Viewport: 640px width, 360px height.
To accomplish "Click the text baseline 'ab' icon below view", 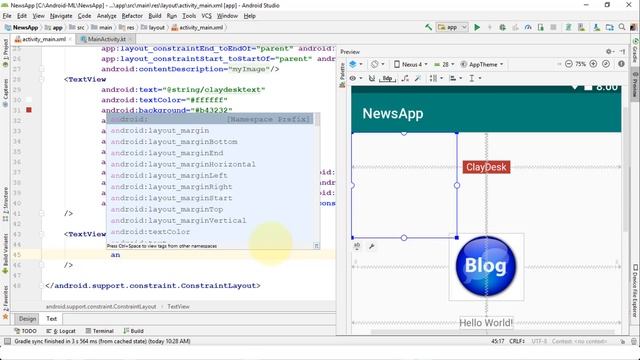I will 357,246.
